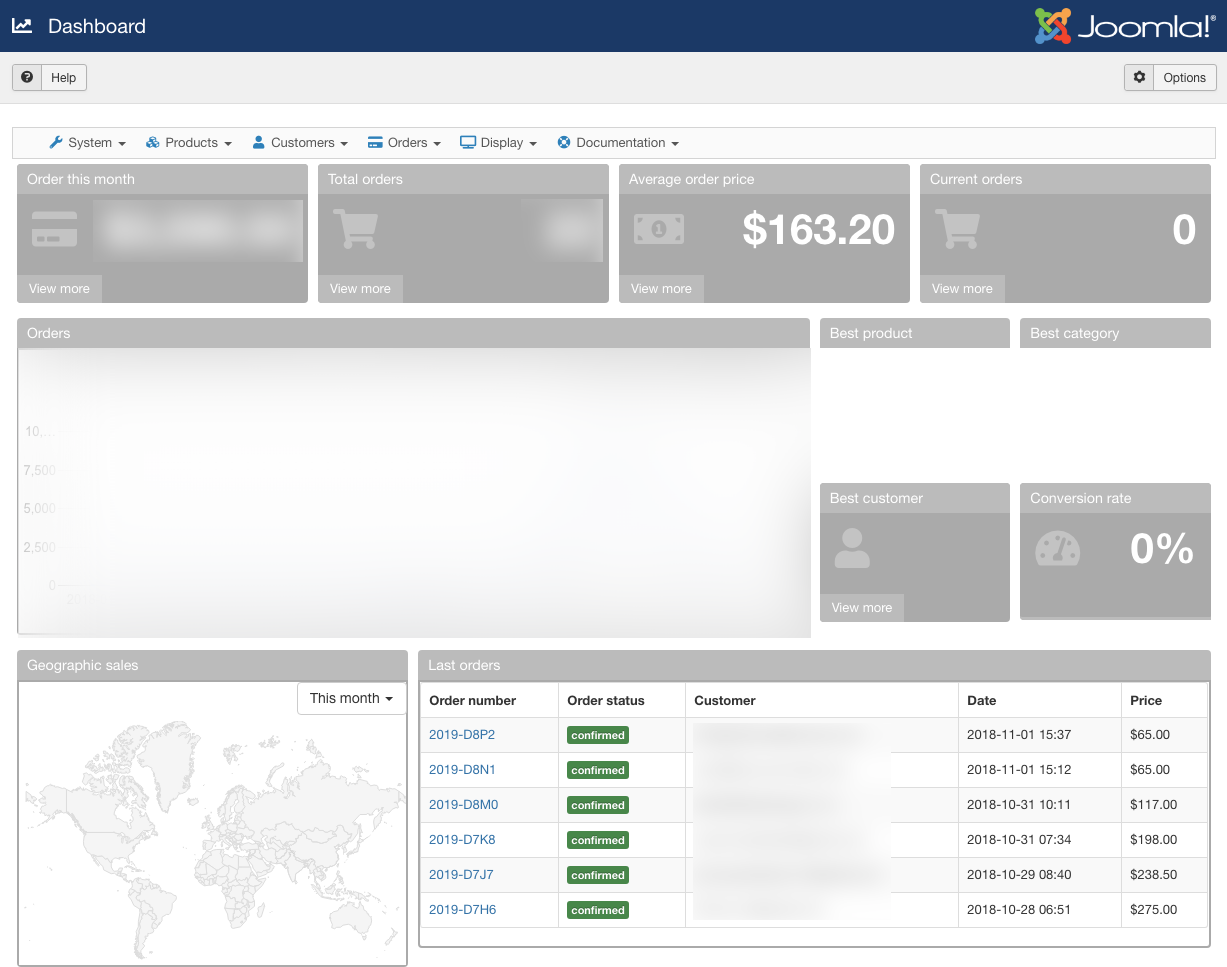The height and width of the screenshot is (967, 1227).
Task: Click the gear icon beside Options
Action: [1139, 77]
